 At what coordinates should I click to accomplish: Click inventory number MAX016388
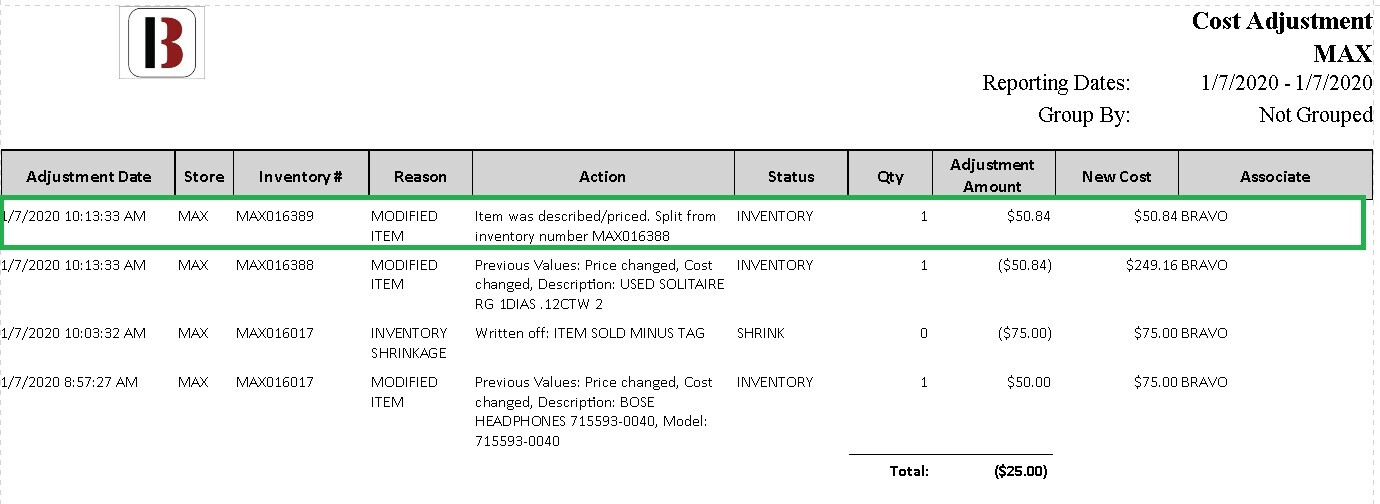275,265
